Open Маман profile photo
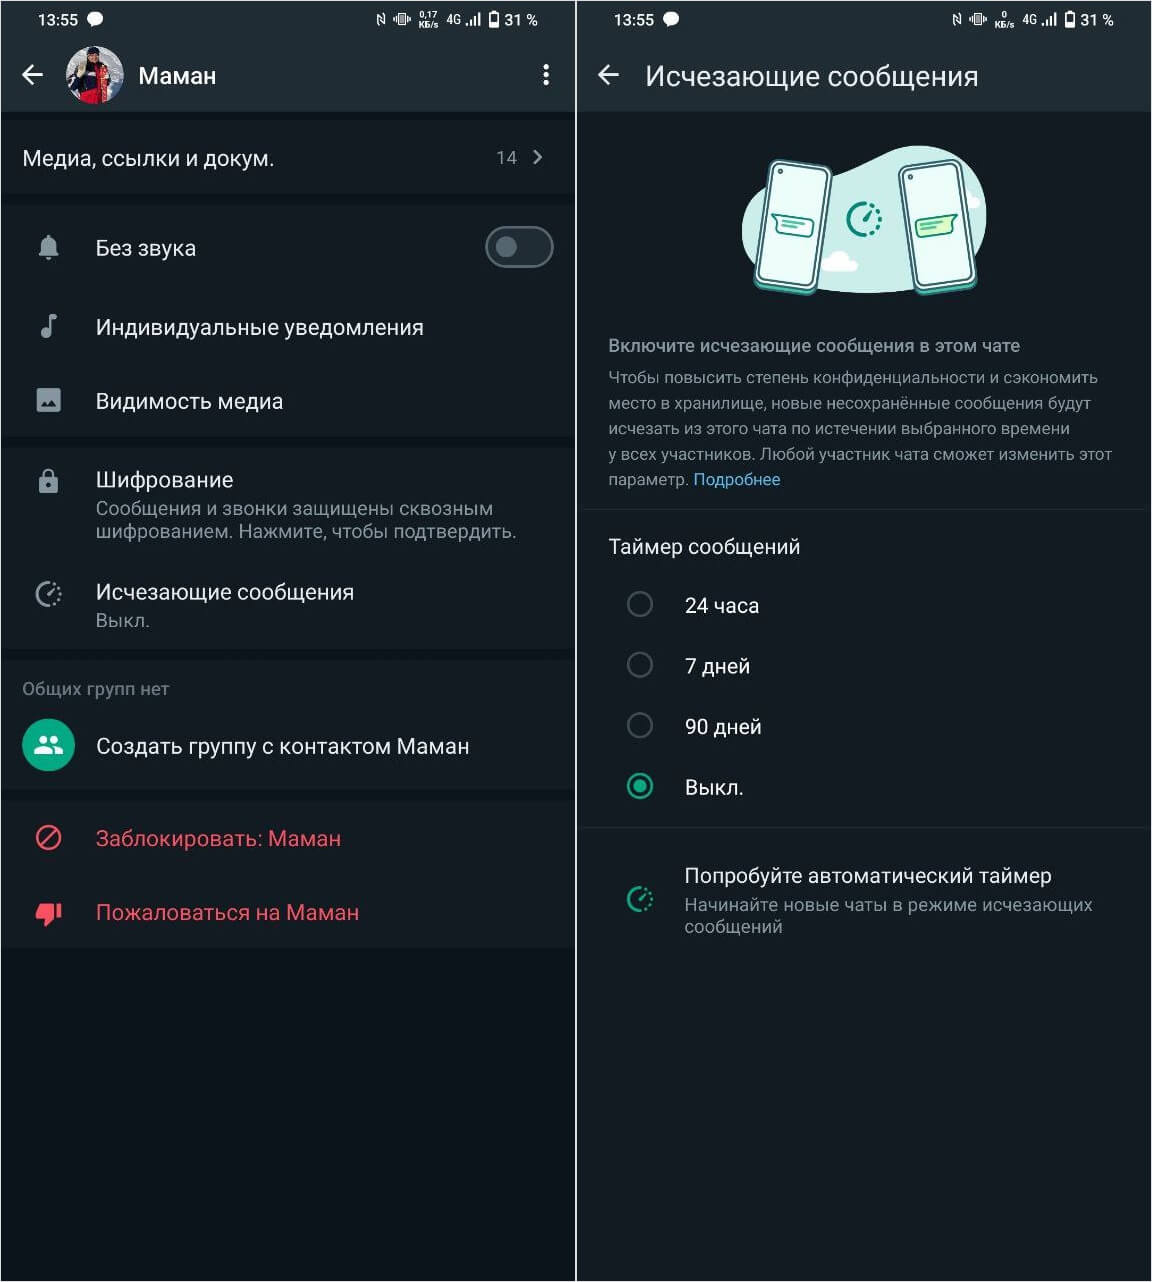 (x=95, y=75)
